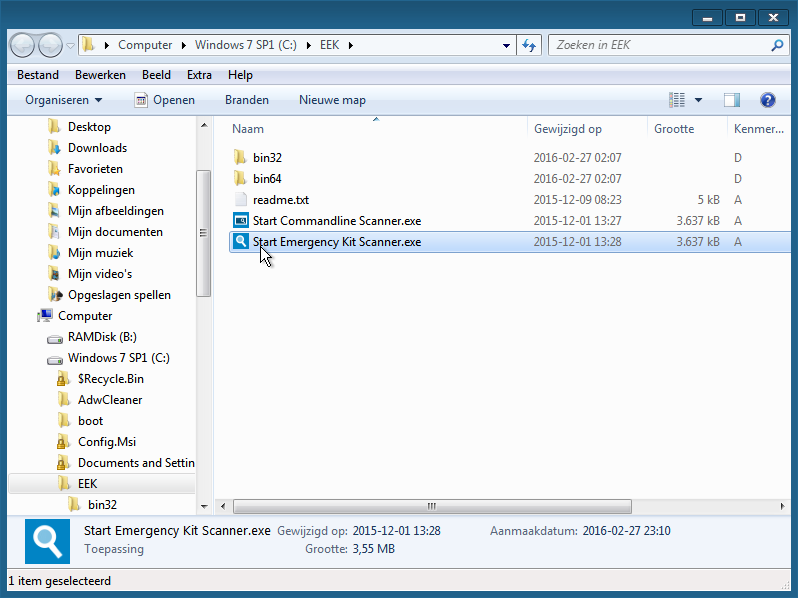The image size is (798, 598).
Task: Open the Organiseren dropdown
Action: pos(64,100)
